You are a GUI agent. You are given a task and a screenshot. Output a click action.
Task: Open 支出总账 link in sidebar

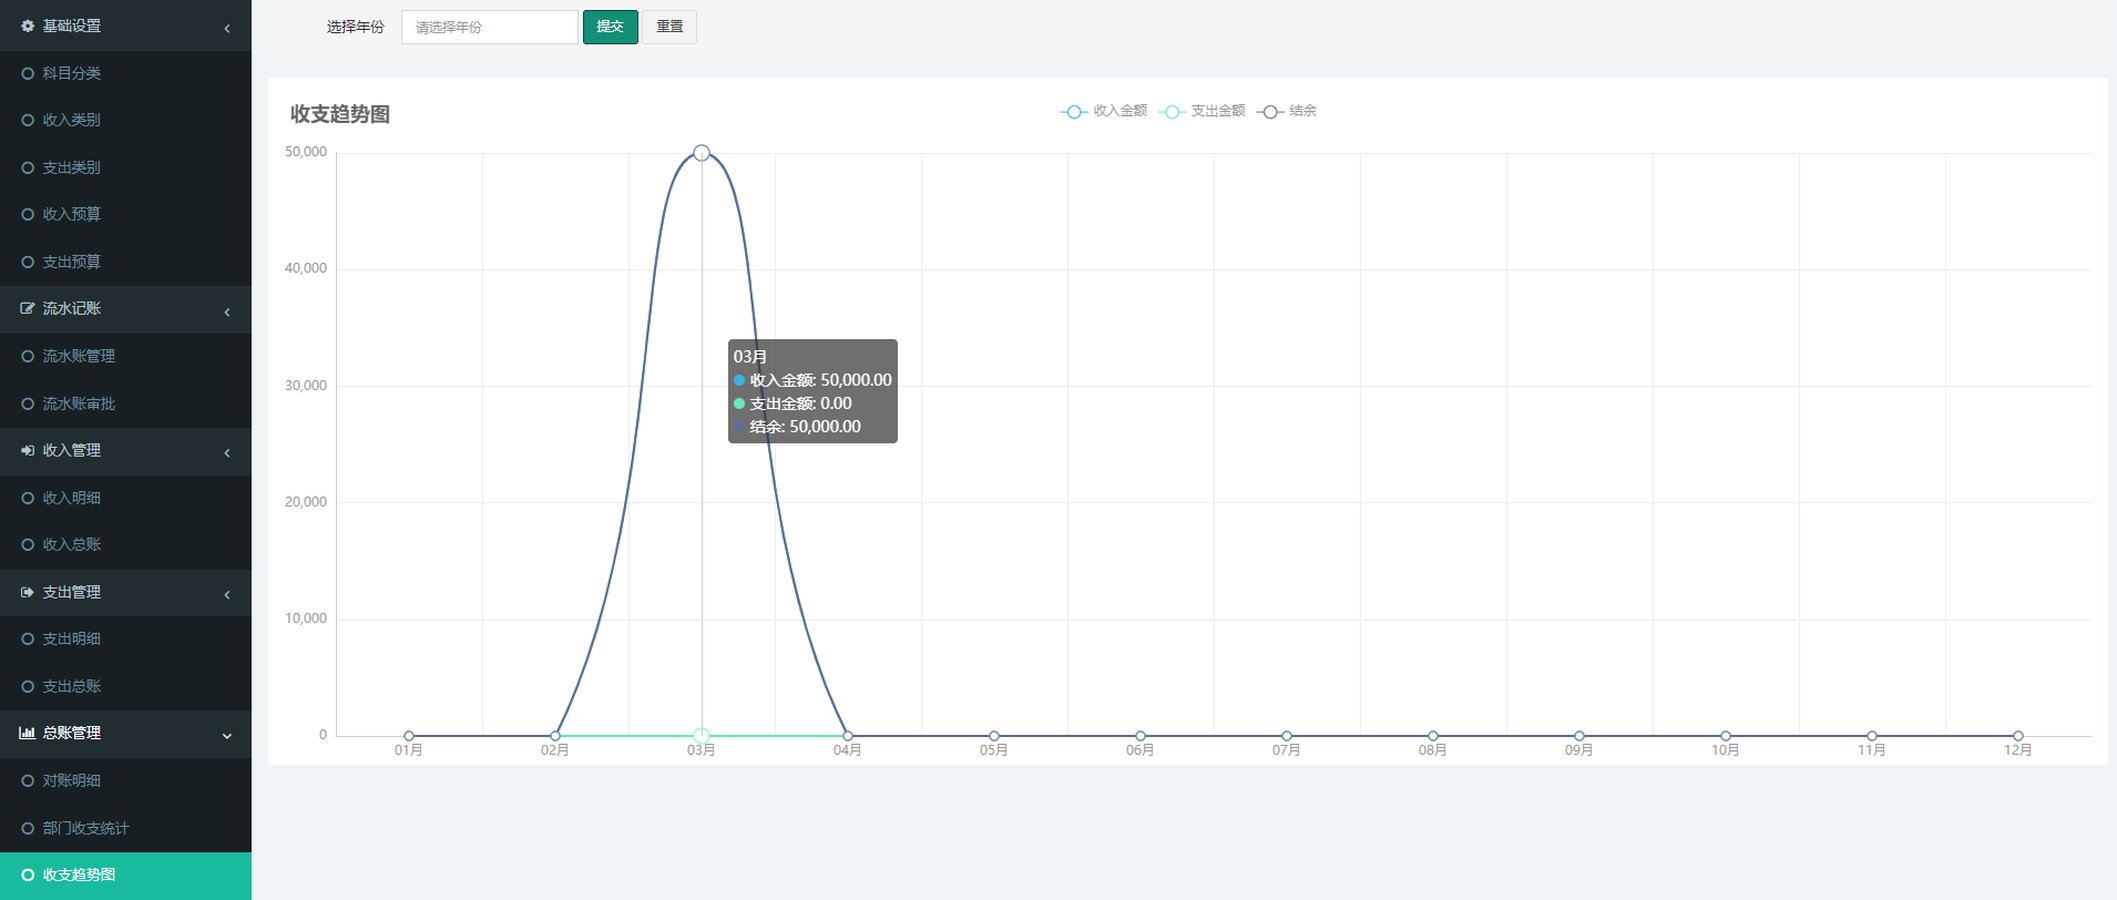[x=126, y=687]
